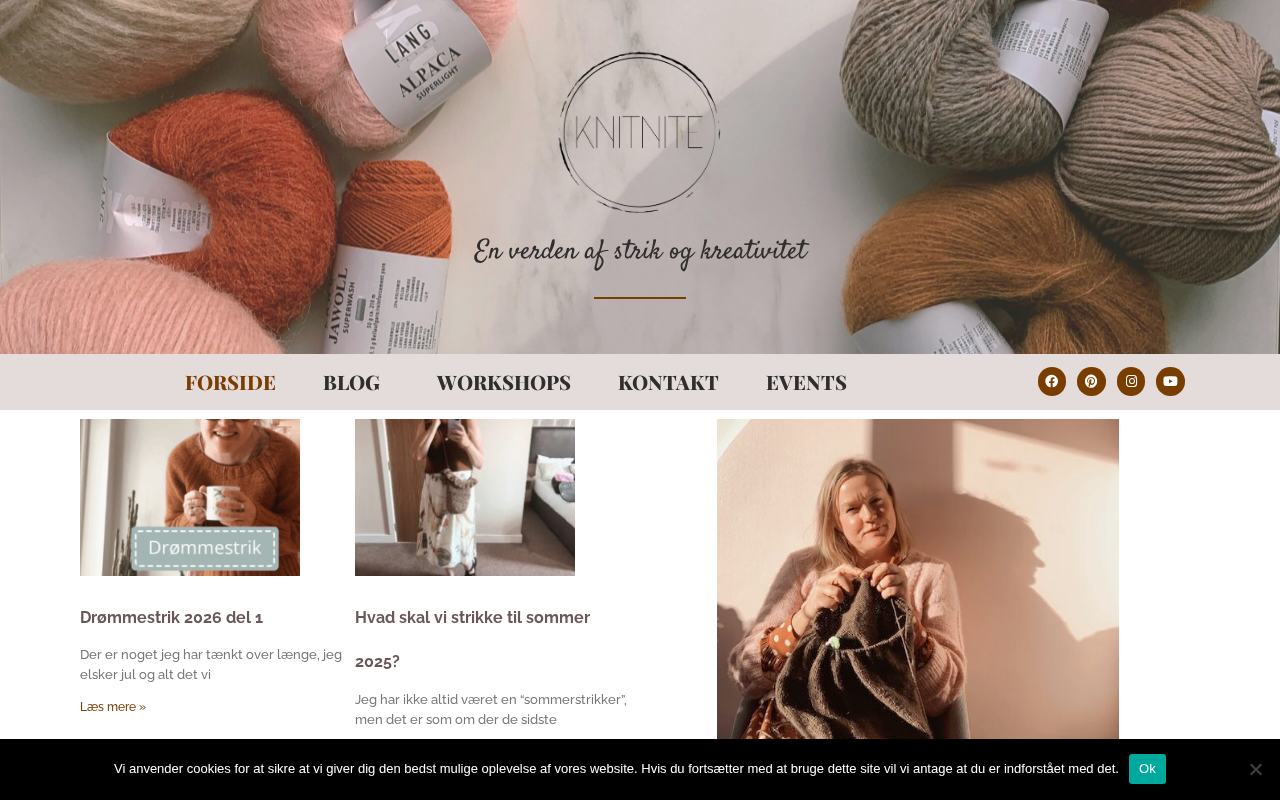
Task: Open the Kontakt menu item
Action: (668, 382)
